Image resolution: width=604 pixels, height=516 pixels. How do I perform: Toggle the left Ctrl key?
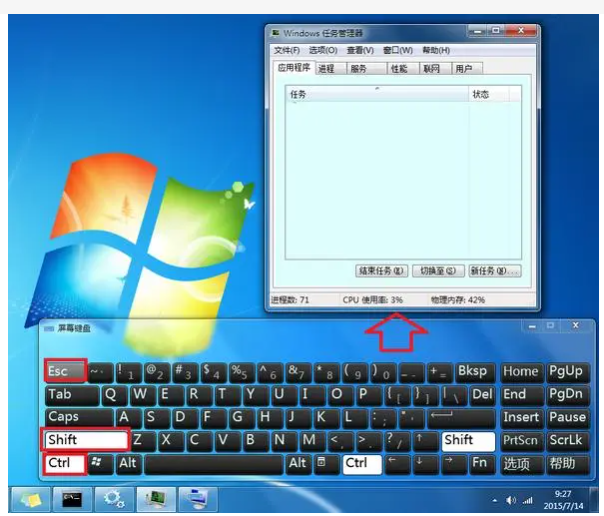(65, 463)
